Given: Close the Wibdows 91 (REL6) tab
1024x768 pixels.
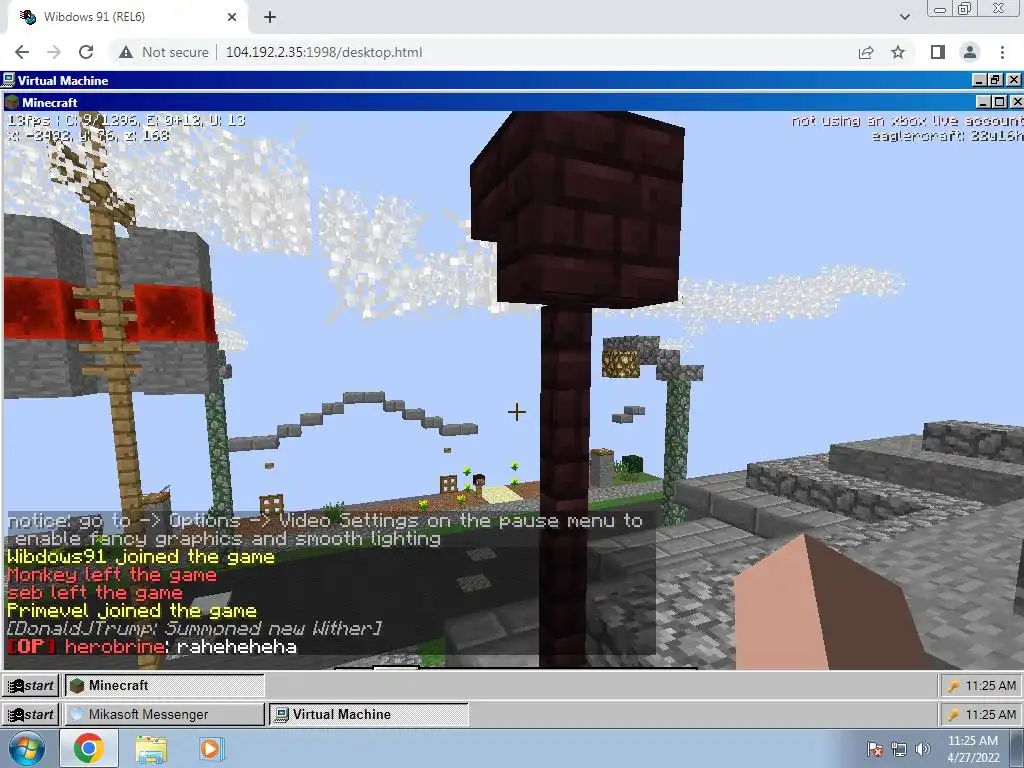Looking at the screenshot, I should (232, 17).
